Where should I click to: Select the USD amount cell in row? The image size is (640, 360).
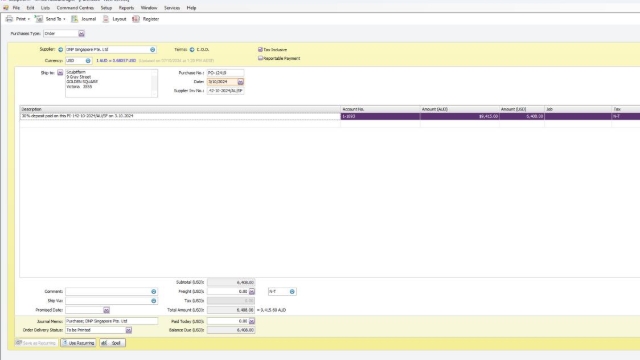(522, 116)
